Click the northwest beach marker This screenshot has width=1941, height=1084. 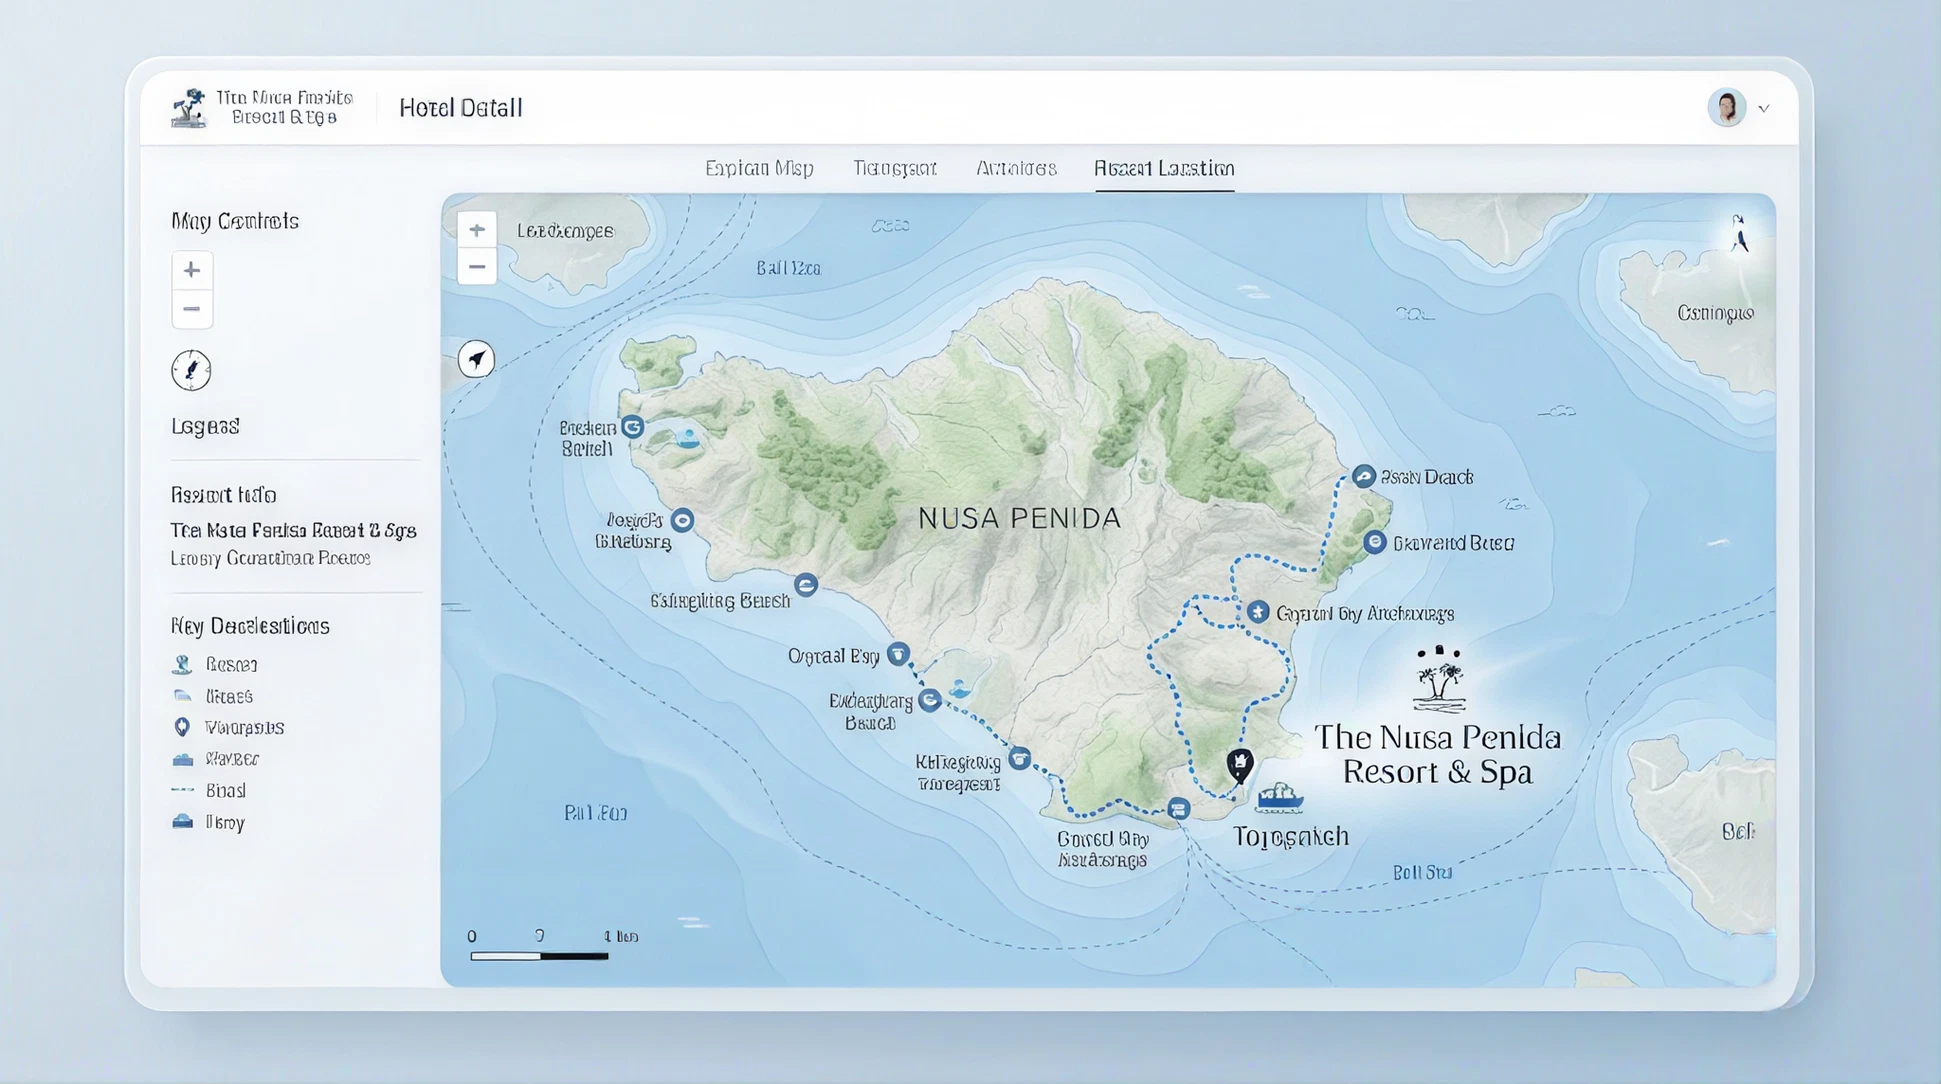click(x=632, y=427)
